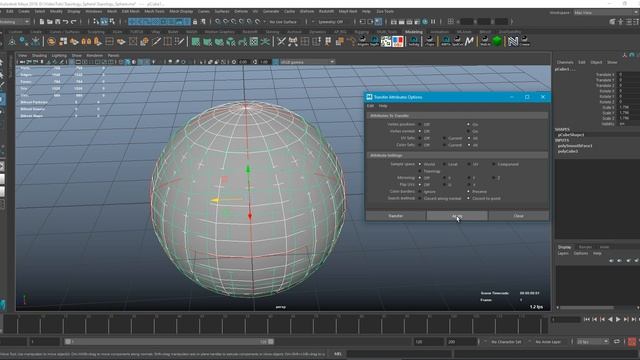This screenshot has height=360, width=640.
Task: Open the frame rate fps dropdown
Action: pos(593,342)
